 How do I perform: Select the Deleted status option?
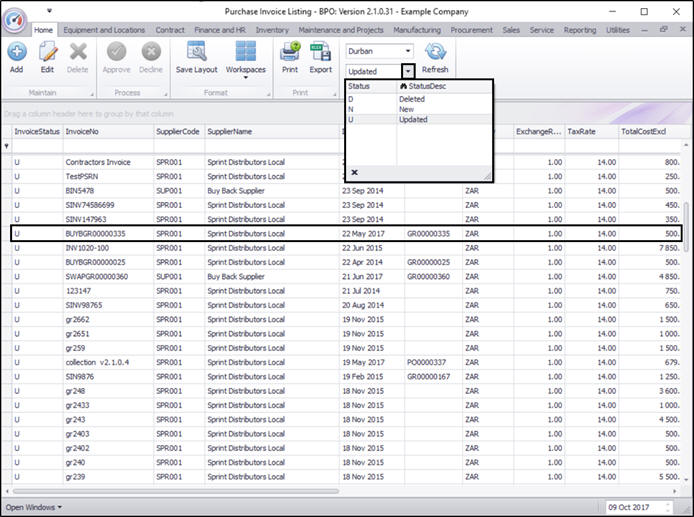412,99
